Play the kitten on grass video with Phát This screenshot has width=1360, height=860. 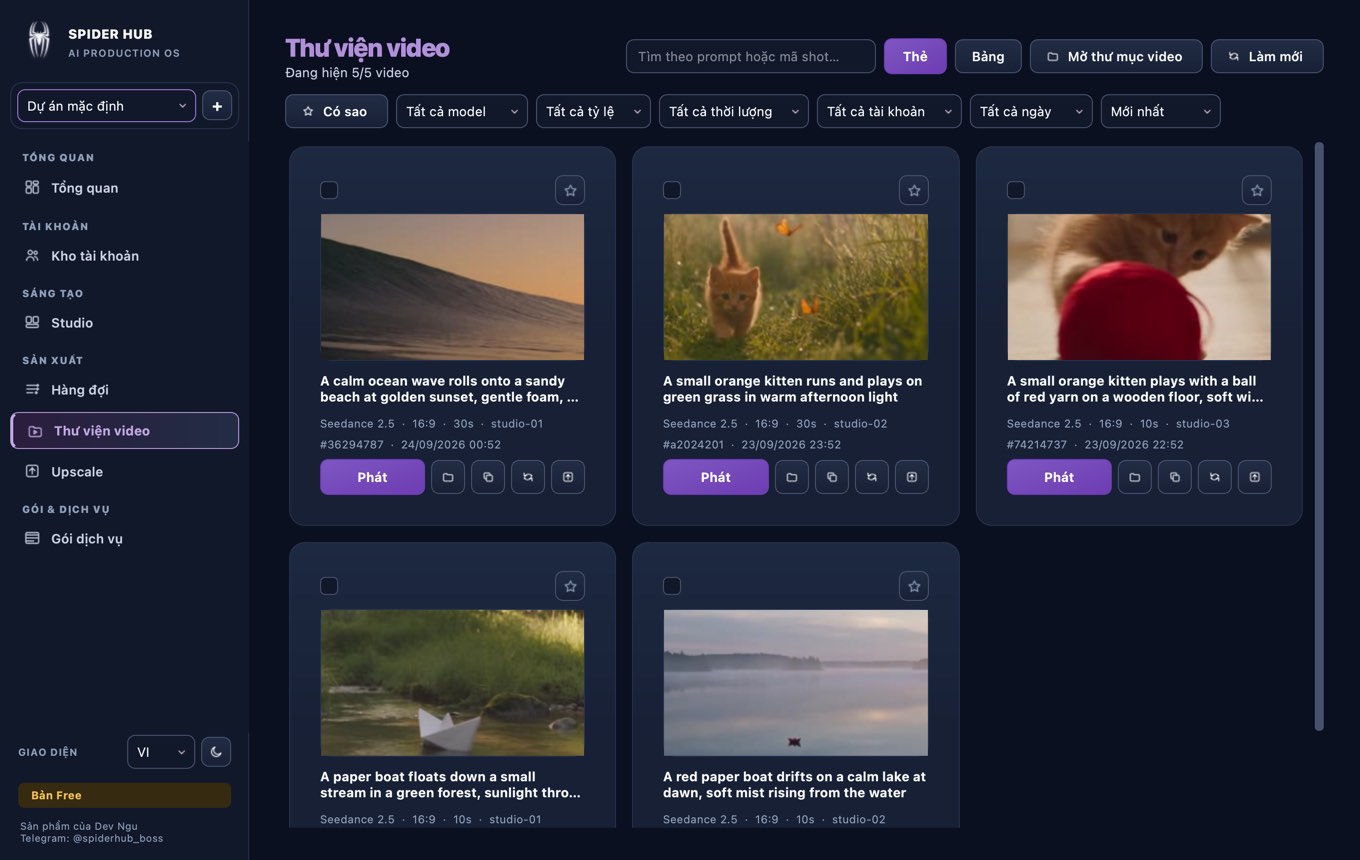[x=716, y=477]
